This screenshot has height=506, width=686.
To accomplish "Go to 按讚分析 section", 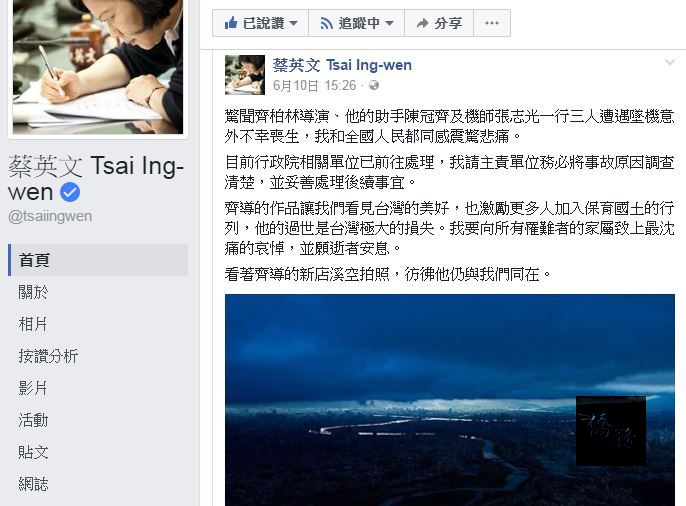I will pos(48,356).
